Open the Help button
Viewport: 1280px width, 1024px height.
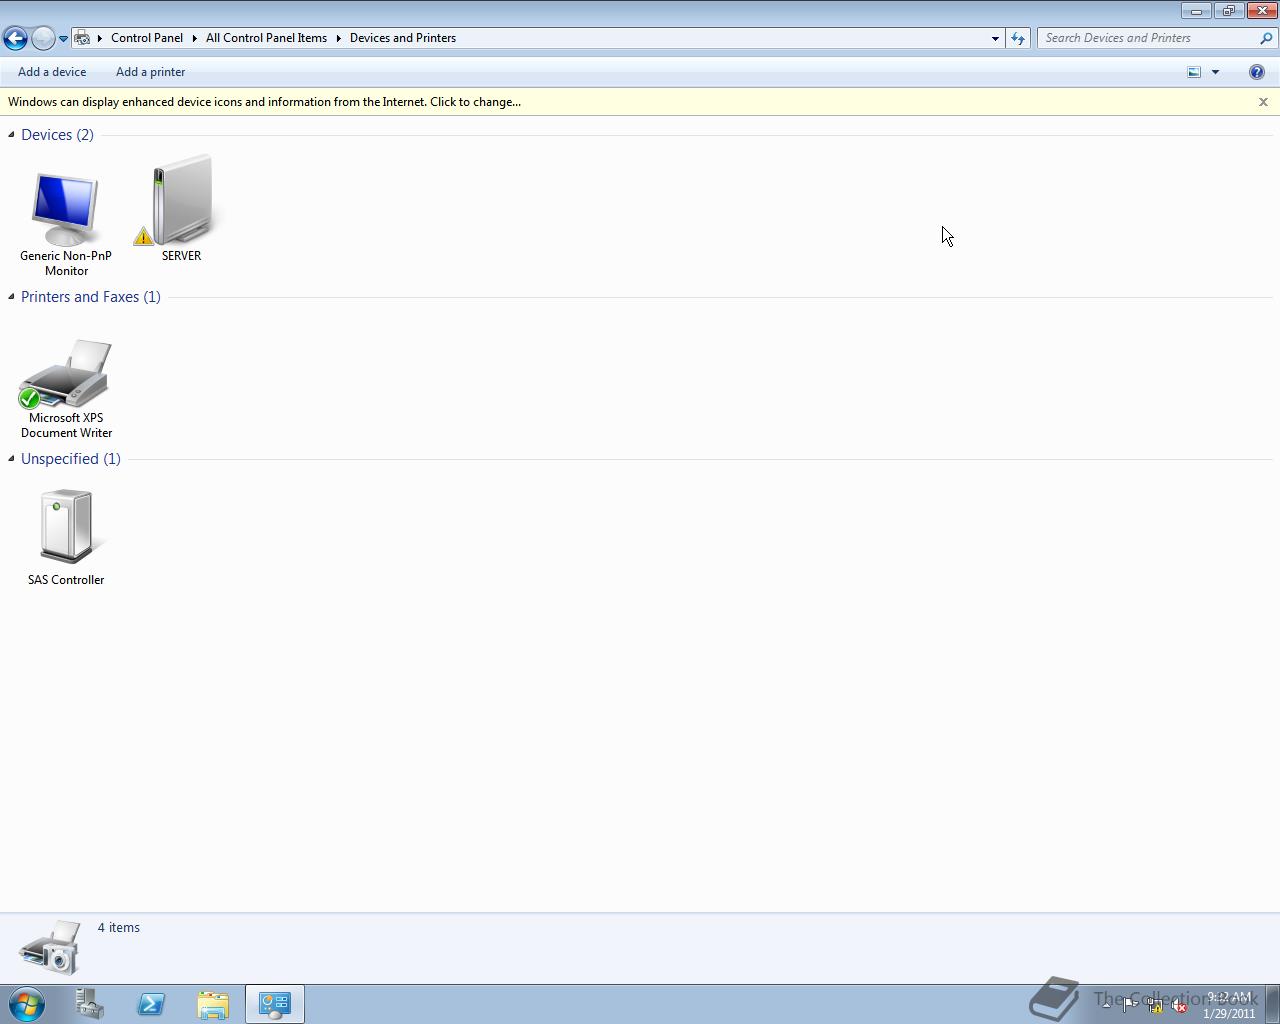click(x=1257, y=72)
